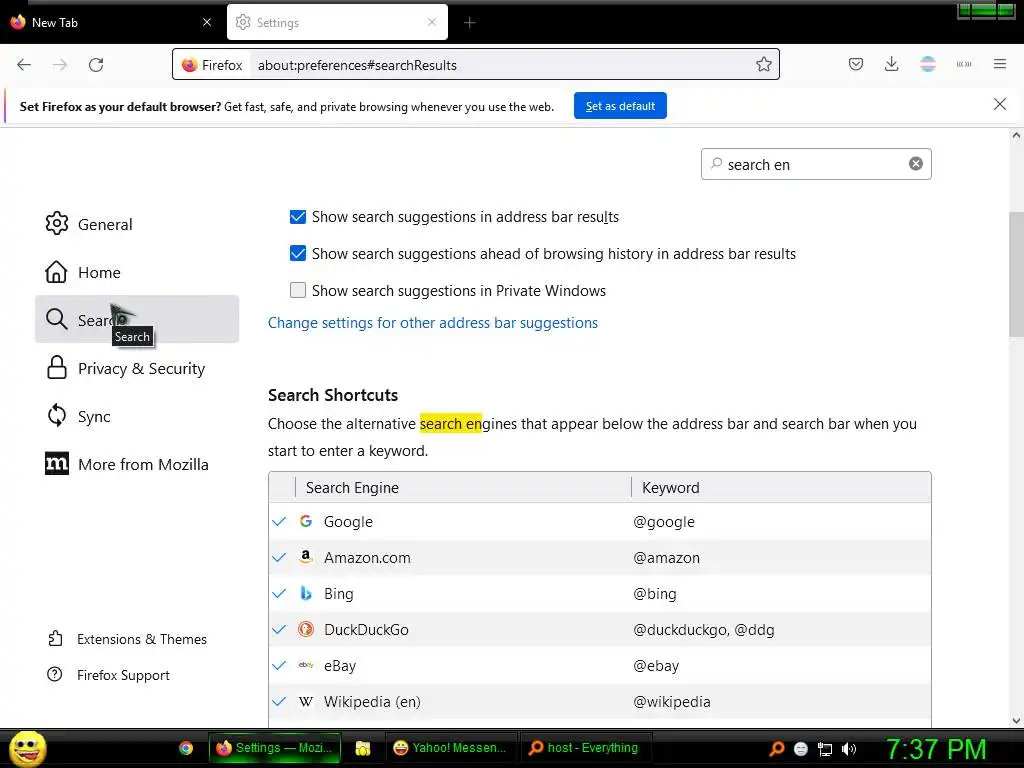Dismiss the default browser notification bar

[999, 104]
